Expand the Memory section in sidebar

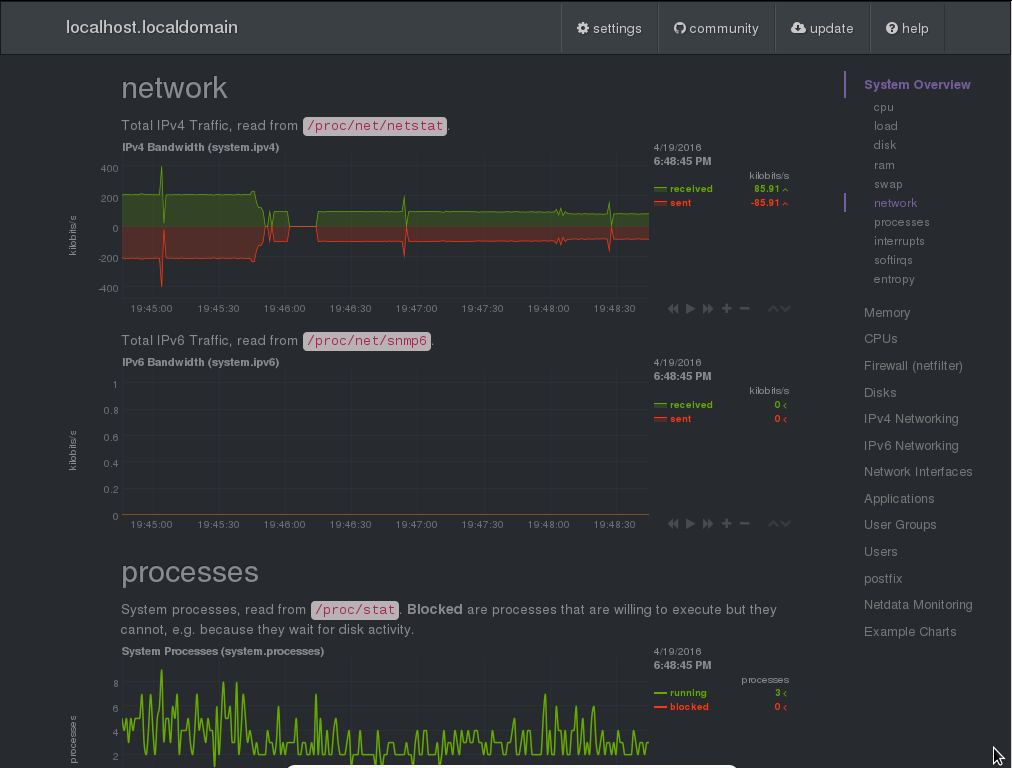887,313
